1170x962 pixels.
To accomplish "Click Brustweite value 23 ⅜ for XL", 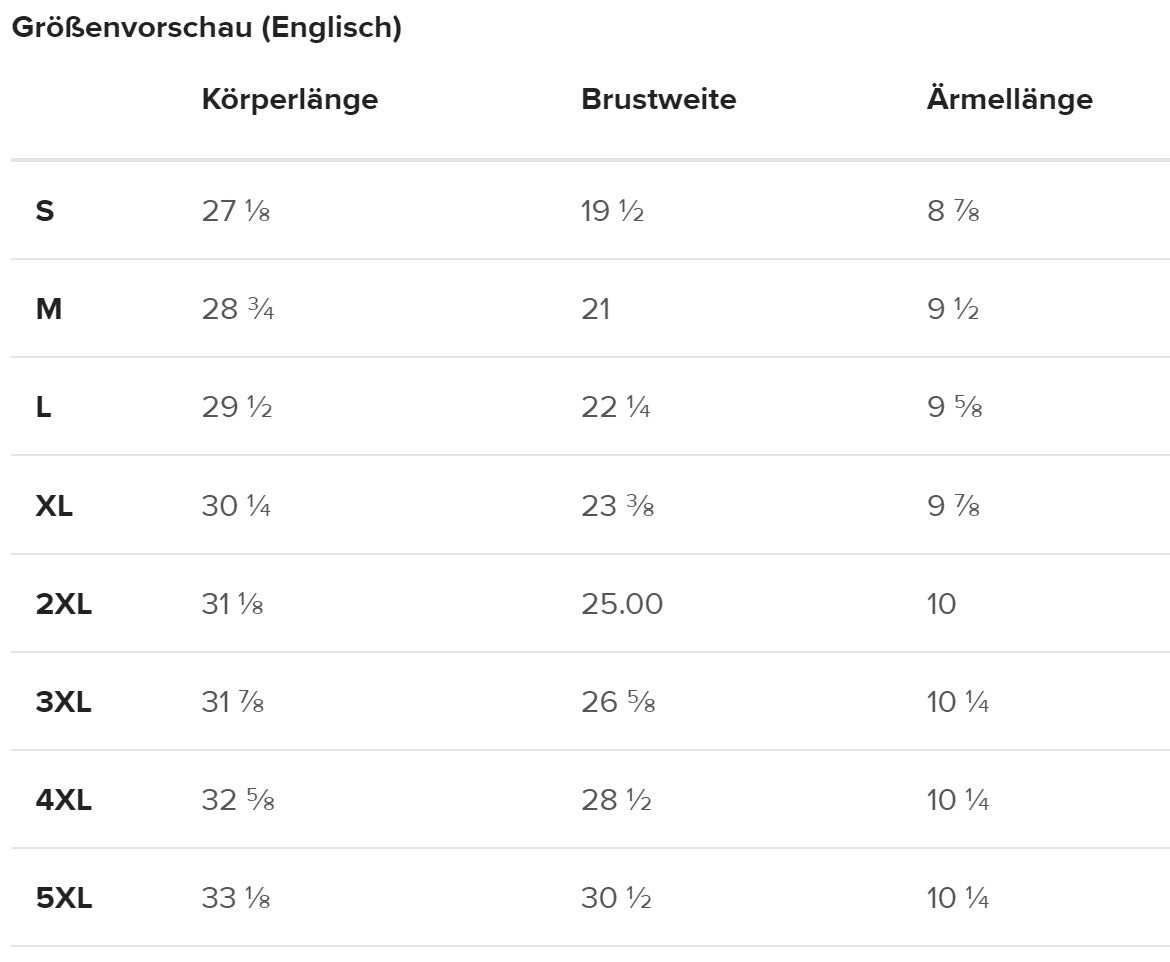I will [617, 506].
